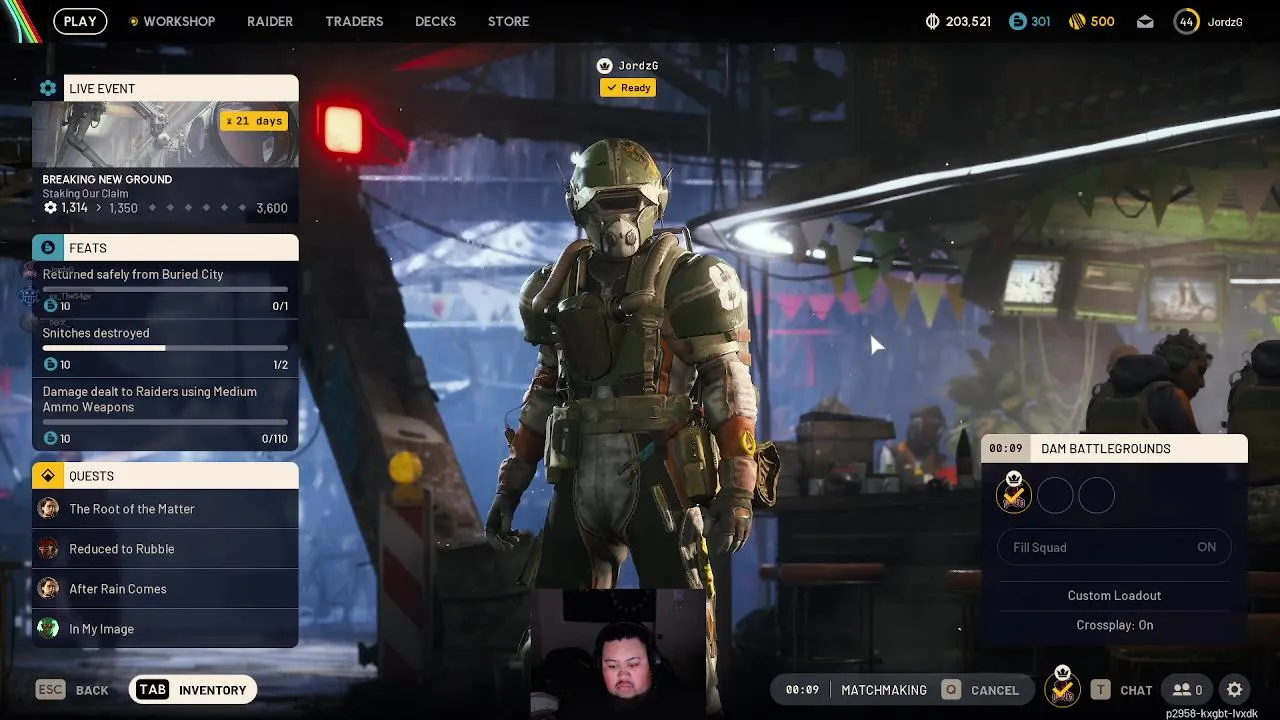Click the ESC BACK button
This screenshot has height=720, width=1280.
coord(72,690)
